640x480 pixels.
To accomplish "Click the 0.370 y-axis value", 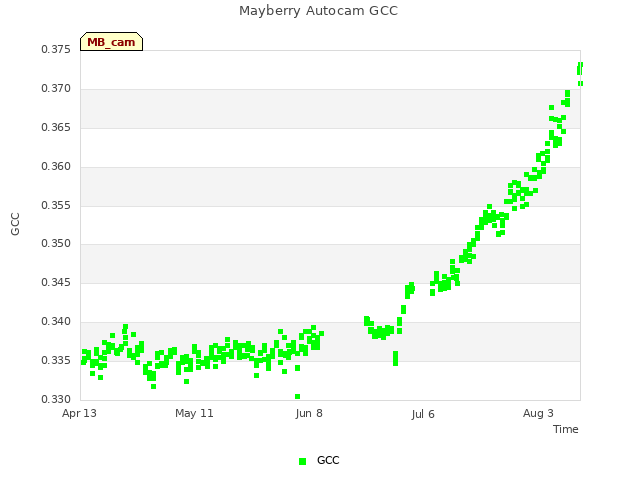I will pos(56,89).
